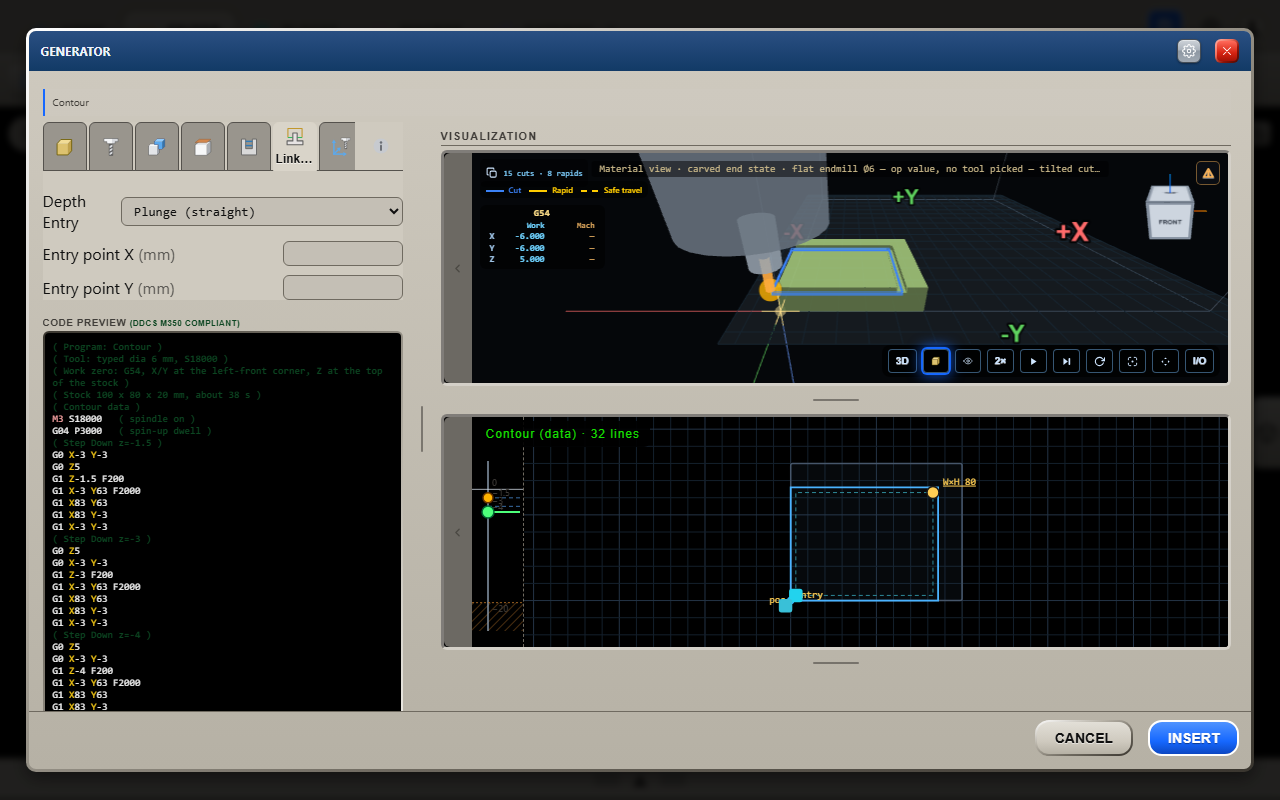Toggle the 3D view mode button

pos(902,361)
